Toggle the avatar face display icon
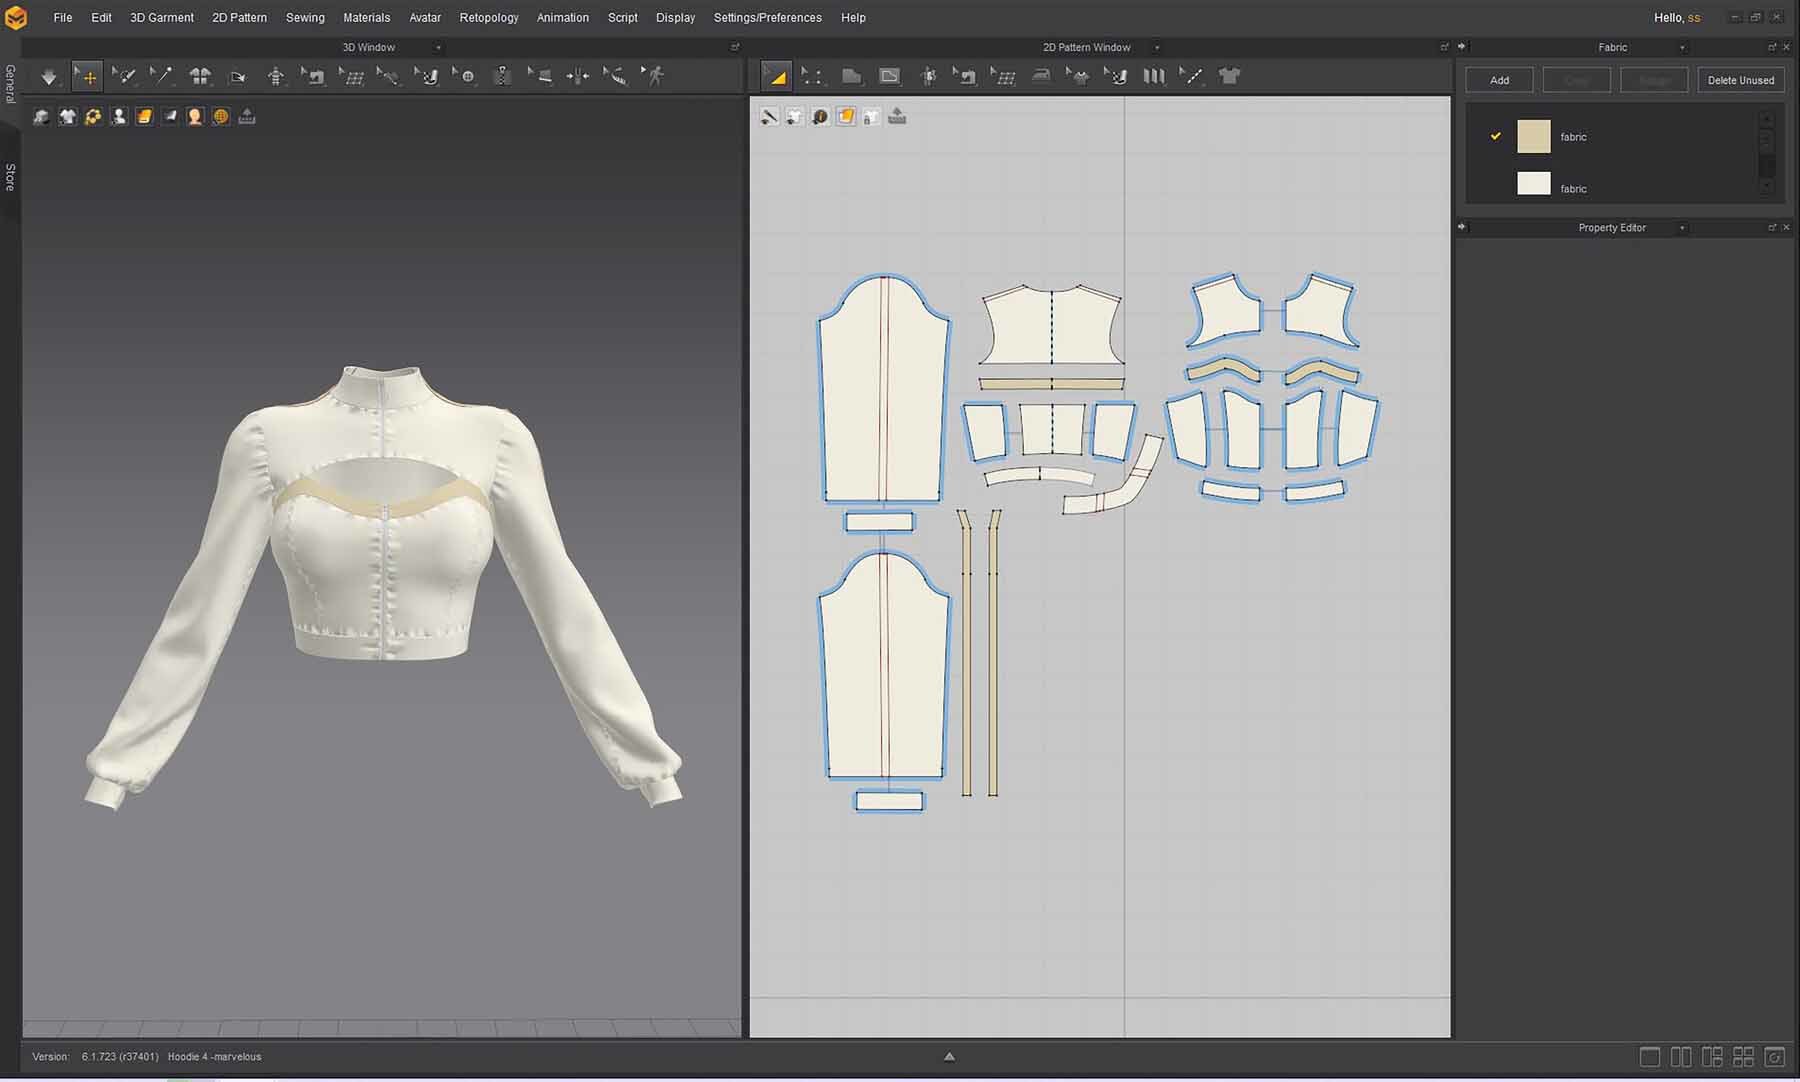 point(195,117)
